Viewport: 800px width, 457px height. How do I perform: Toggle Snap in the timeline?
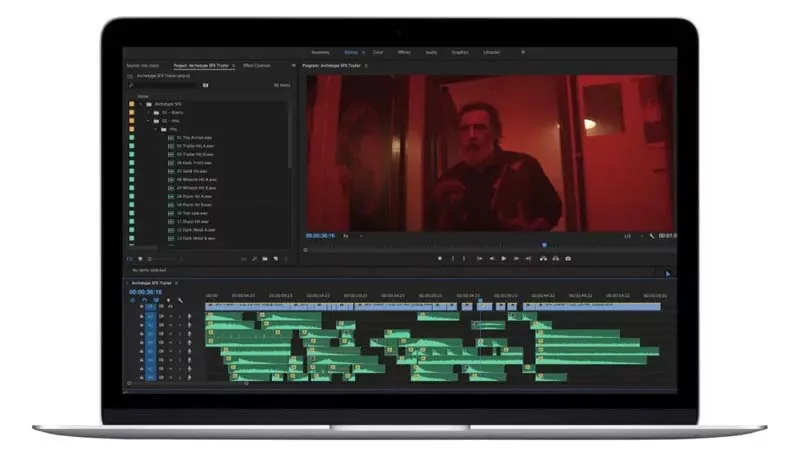144,300
